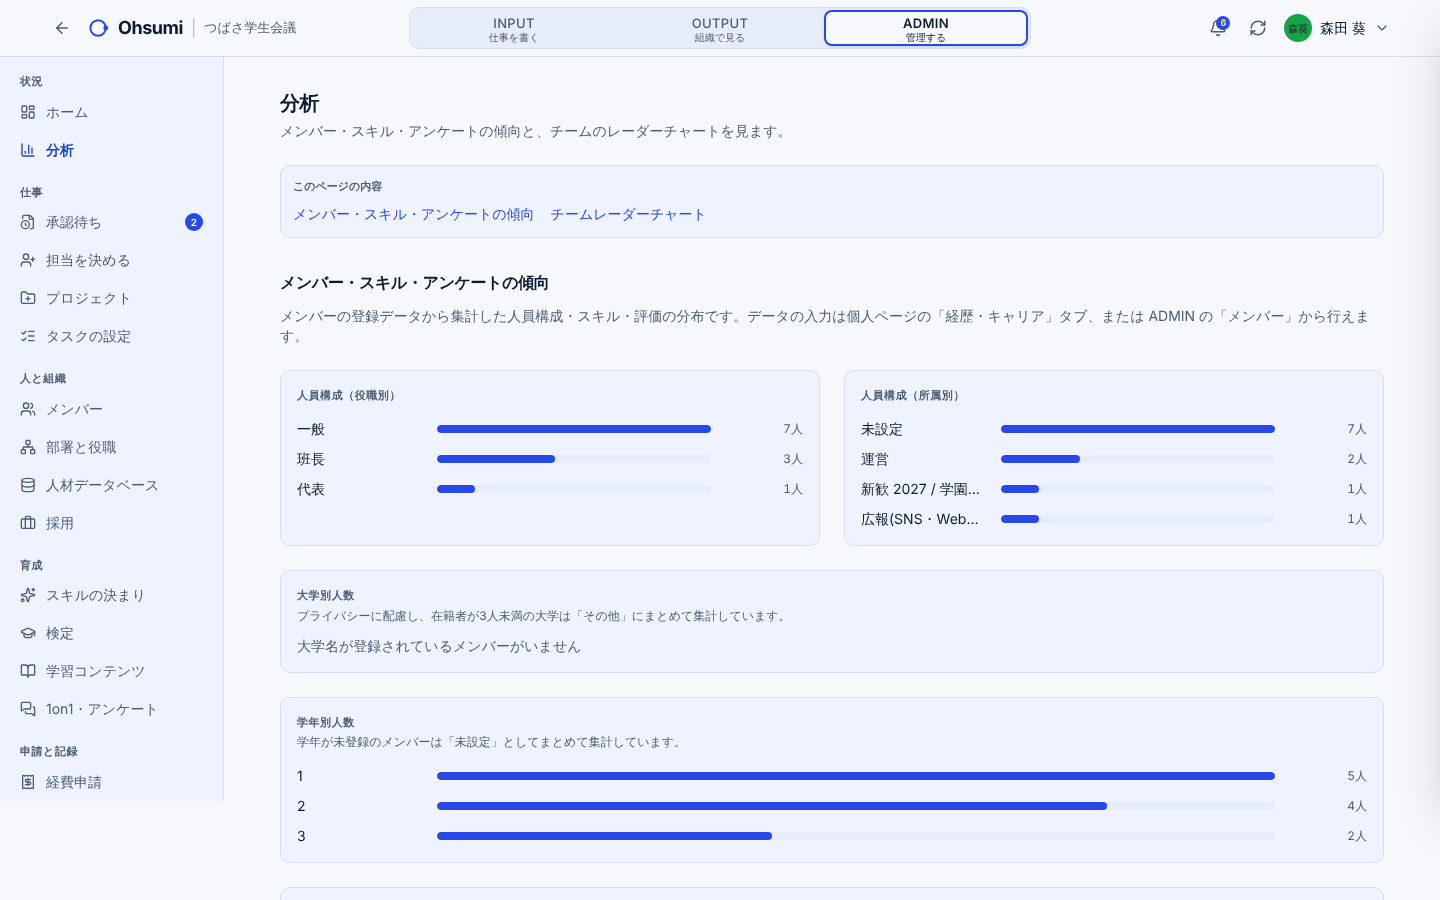Click the 経費申請 receipt icon
Screen dimensions: 1440x900
(28, 782)
